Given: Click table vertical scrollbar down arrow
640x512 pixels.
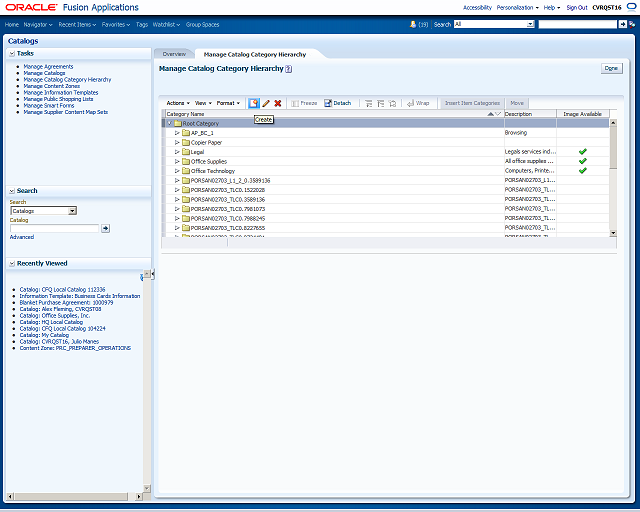Looking at the screenshot, I should 613,233.
